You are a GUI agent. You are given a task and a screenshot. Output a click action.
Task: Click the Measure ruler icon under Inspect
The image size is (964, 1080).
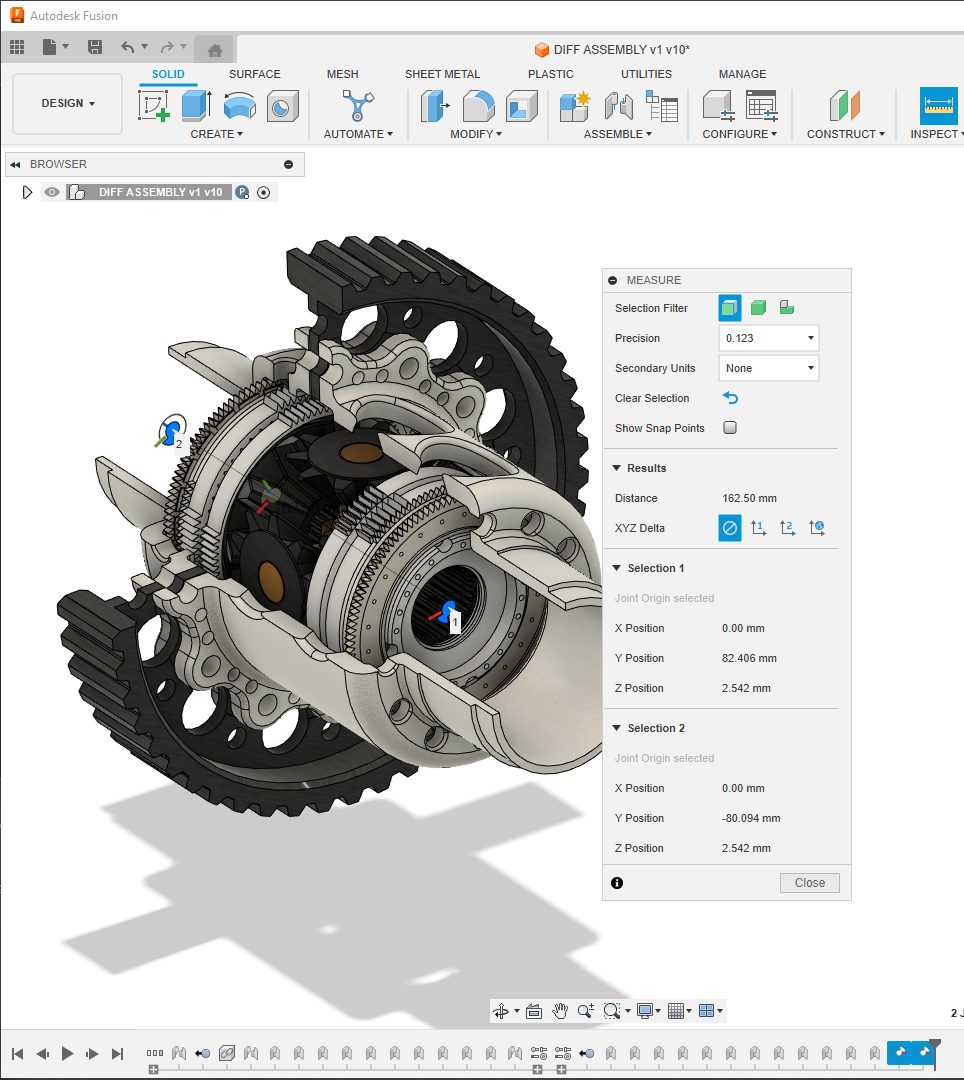[x=938, y=105]
